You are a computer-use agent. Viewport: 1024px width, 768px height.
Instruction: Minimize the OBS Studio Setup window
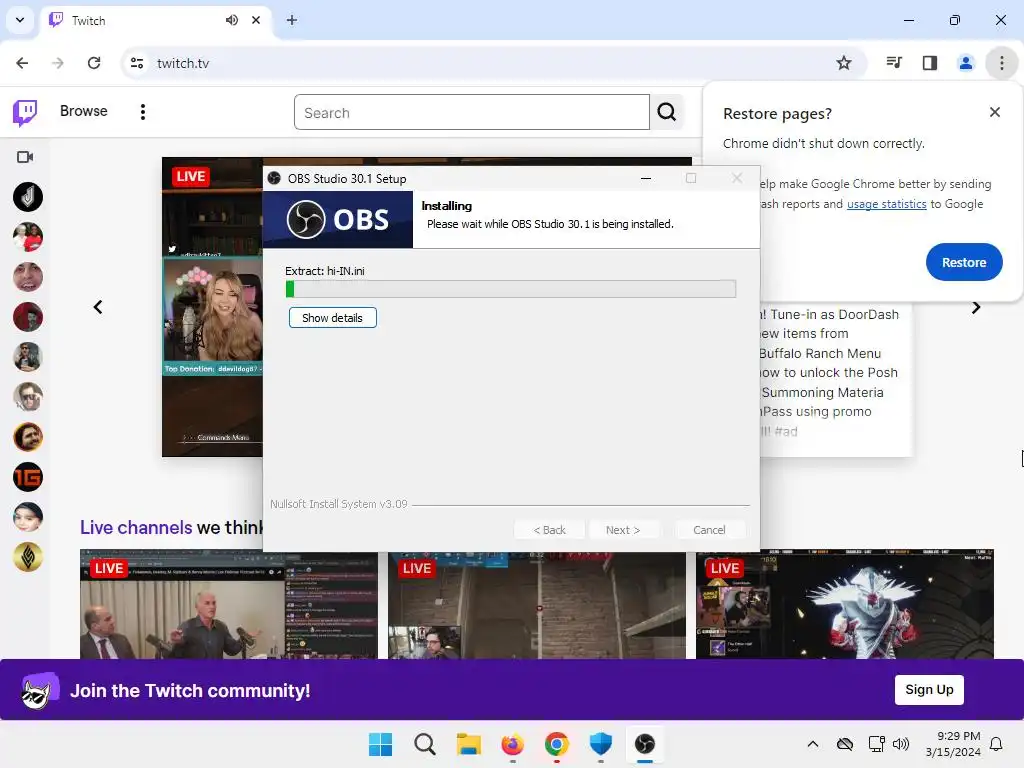click(x=646, y=178)
